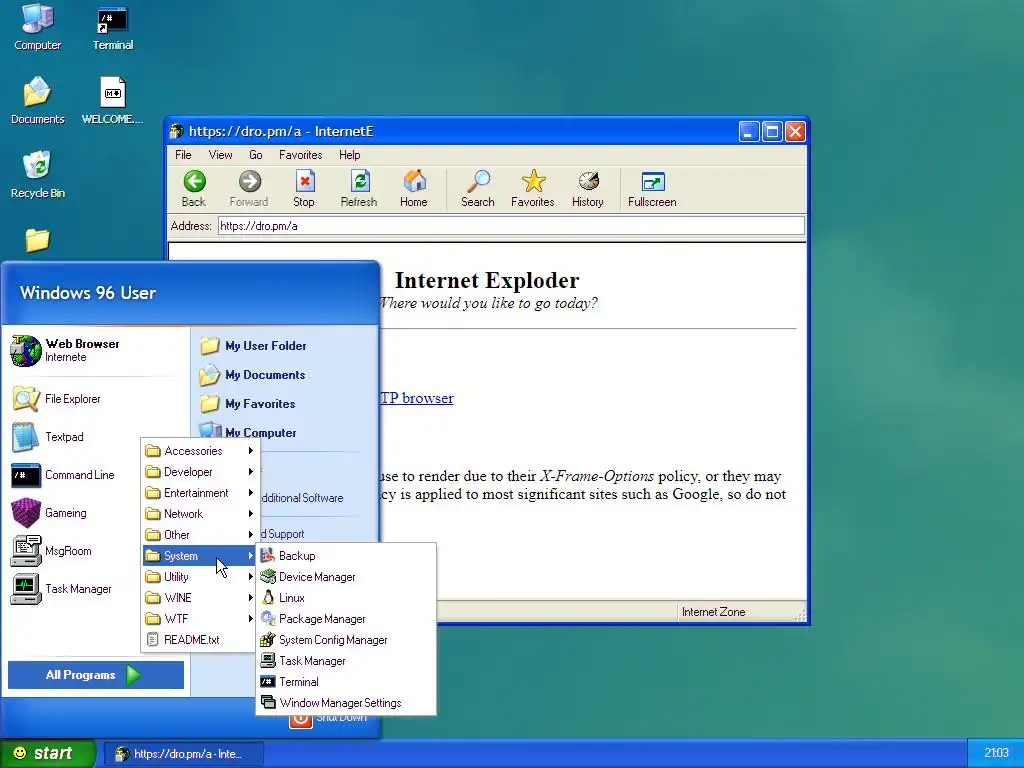Expand the Developer programs folder
The height and width of the screenshot is (768, 1024).
click(200, 472)
